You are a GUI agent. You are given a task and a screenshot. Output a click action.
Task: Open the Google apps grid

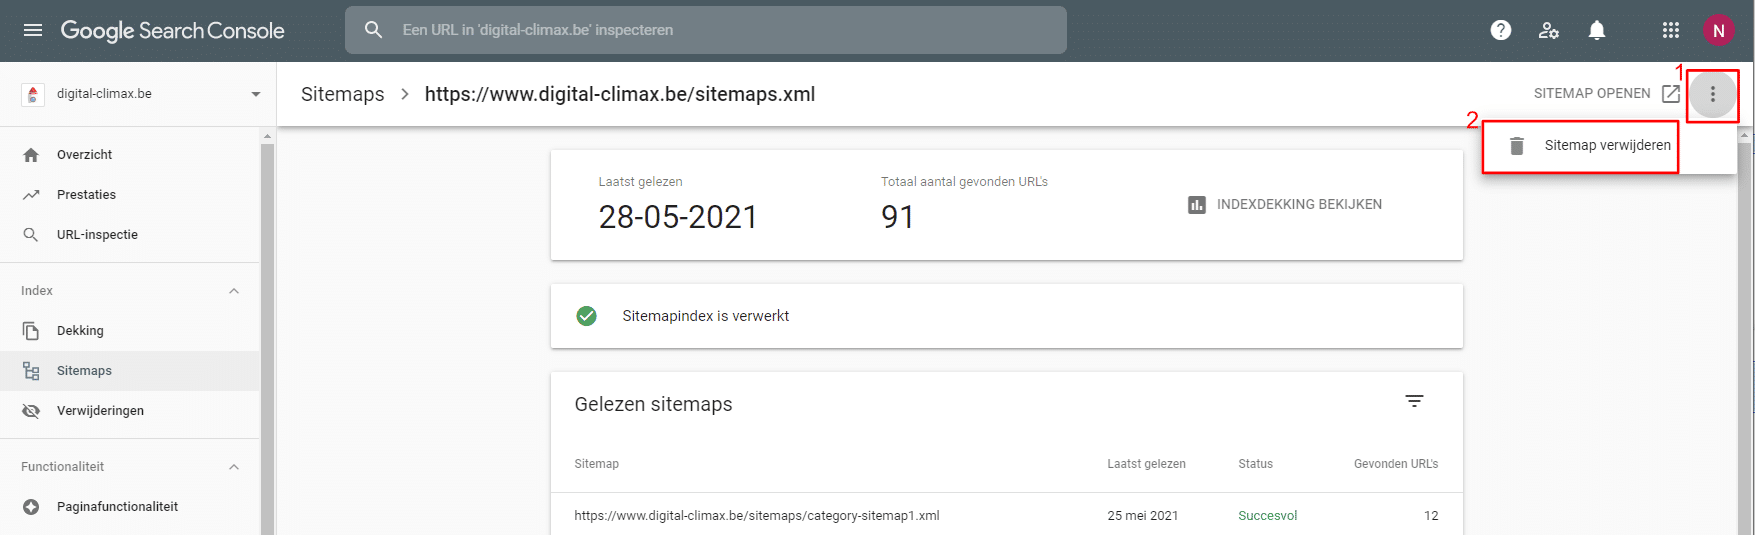(x=1671, y=30)
